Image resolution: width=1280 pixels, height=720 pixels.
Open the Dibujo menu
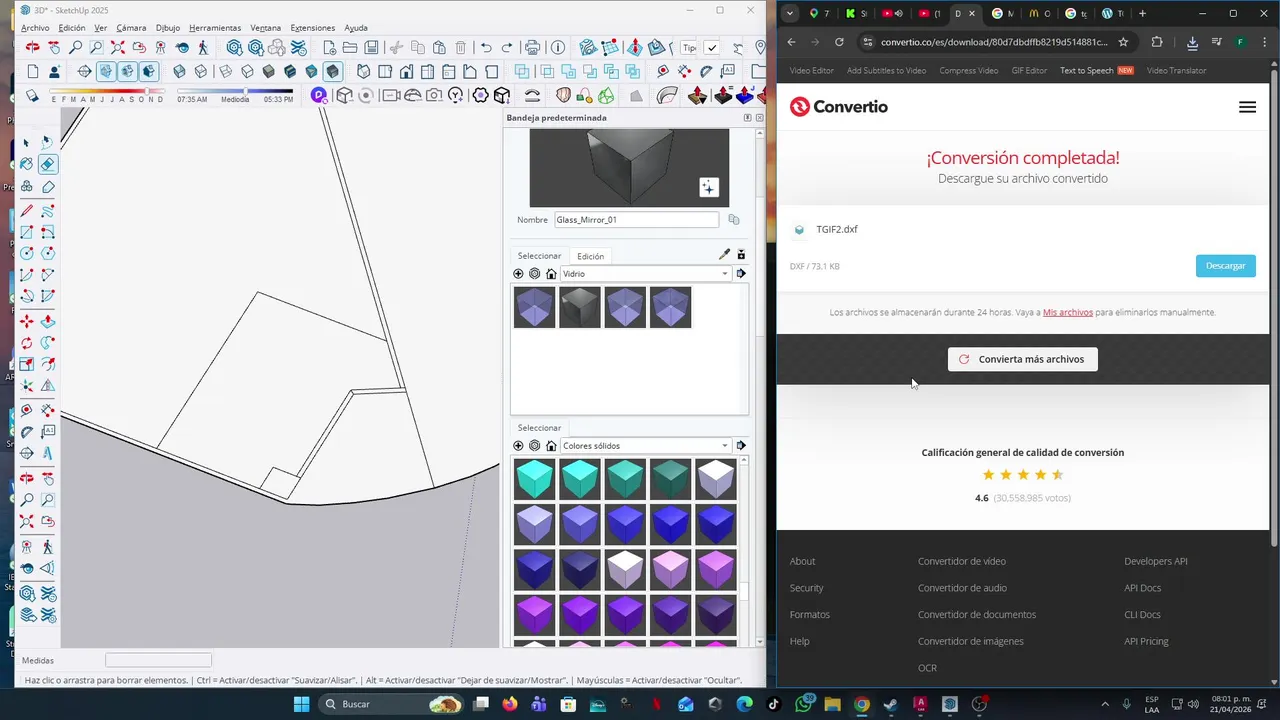[x=168, y=28]
